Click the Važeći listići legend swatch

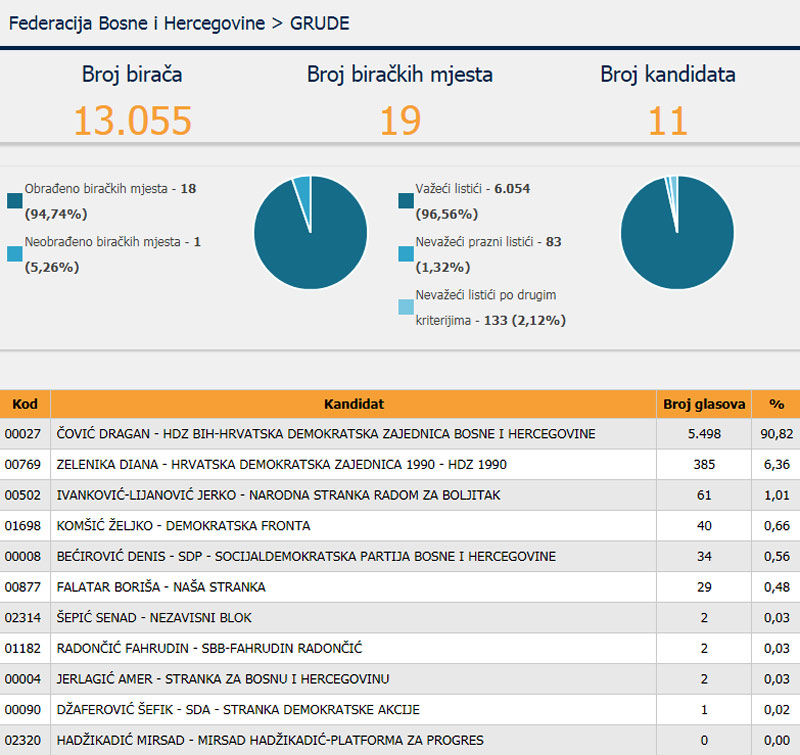click(x=406, y=201)
